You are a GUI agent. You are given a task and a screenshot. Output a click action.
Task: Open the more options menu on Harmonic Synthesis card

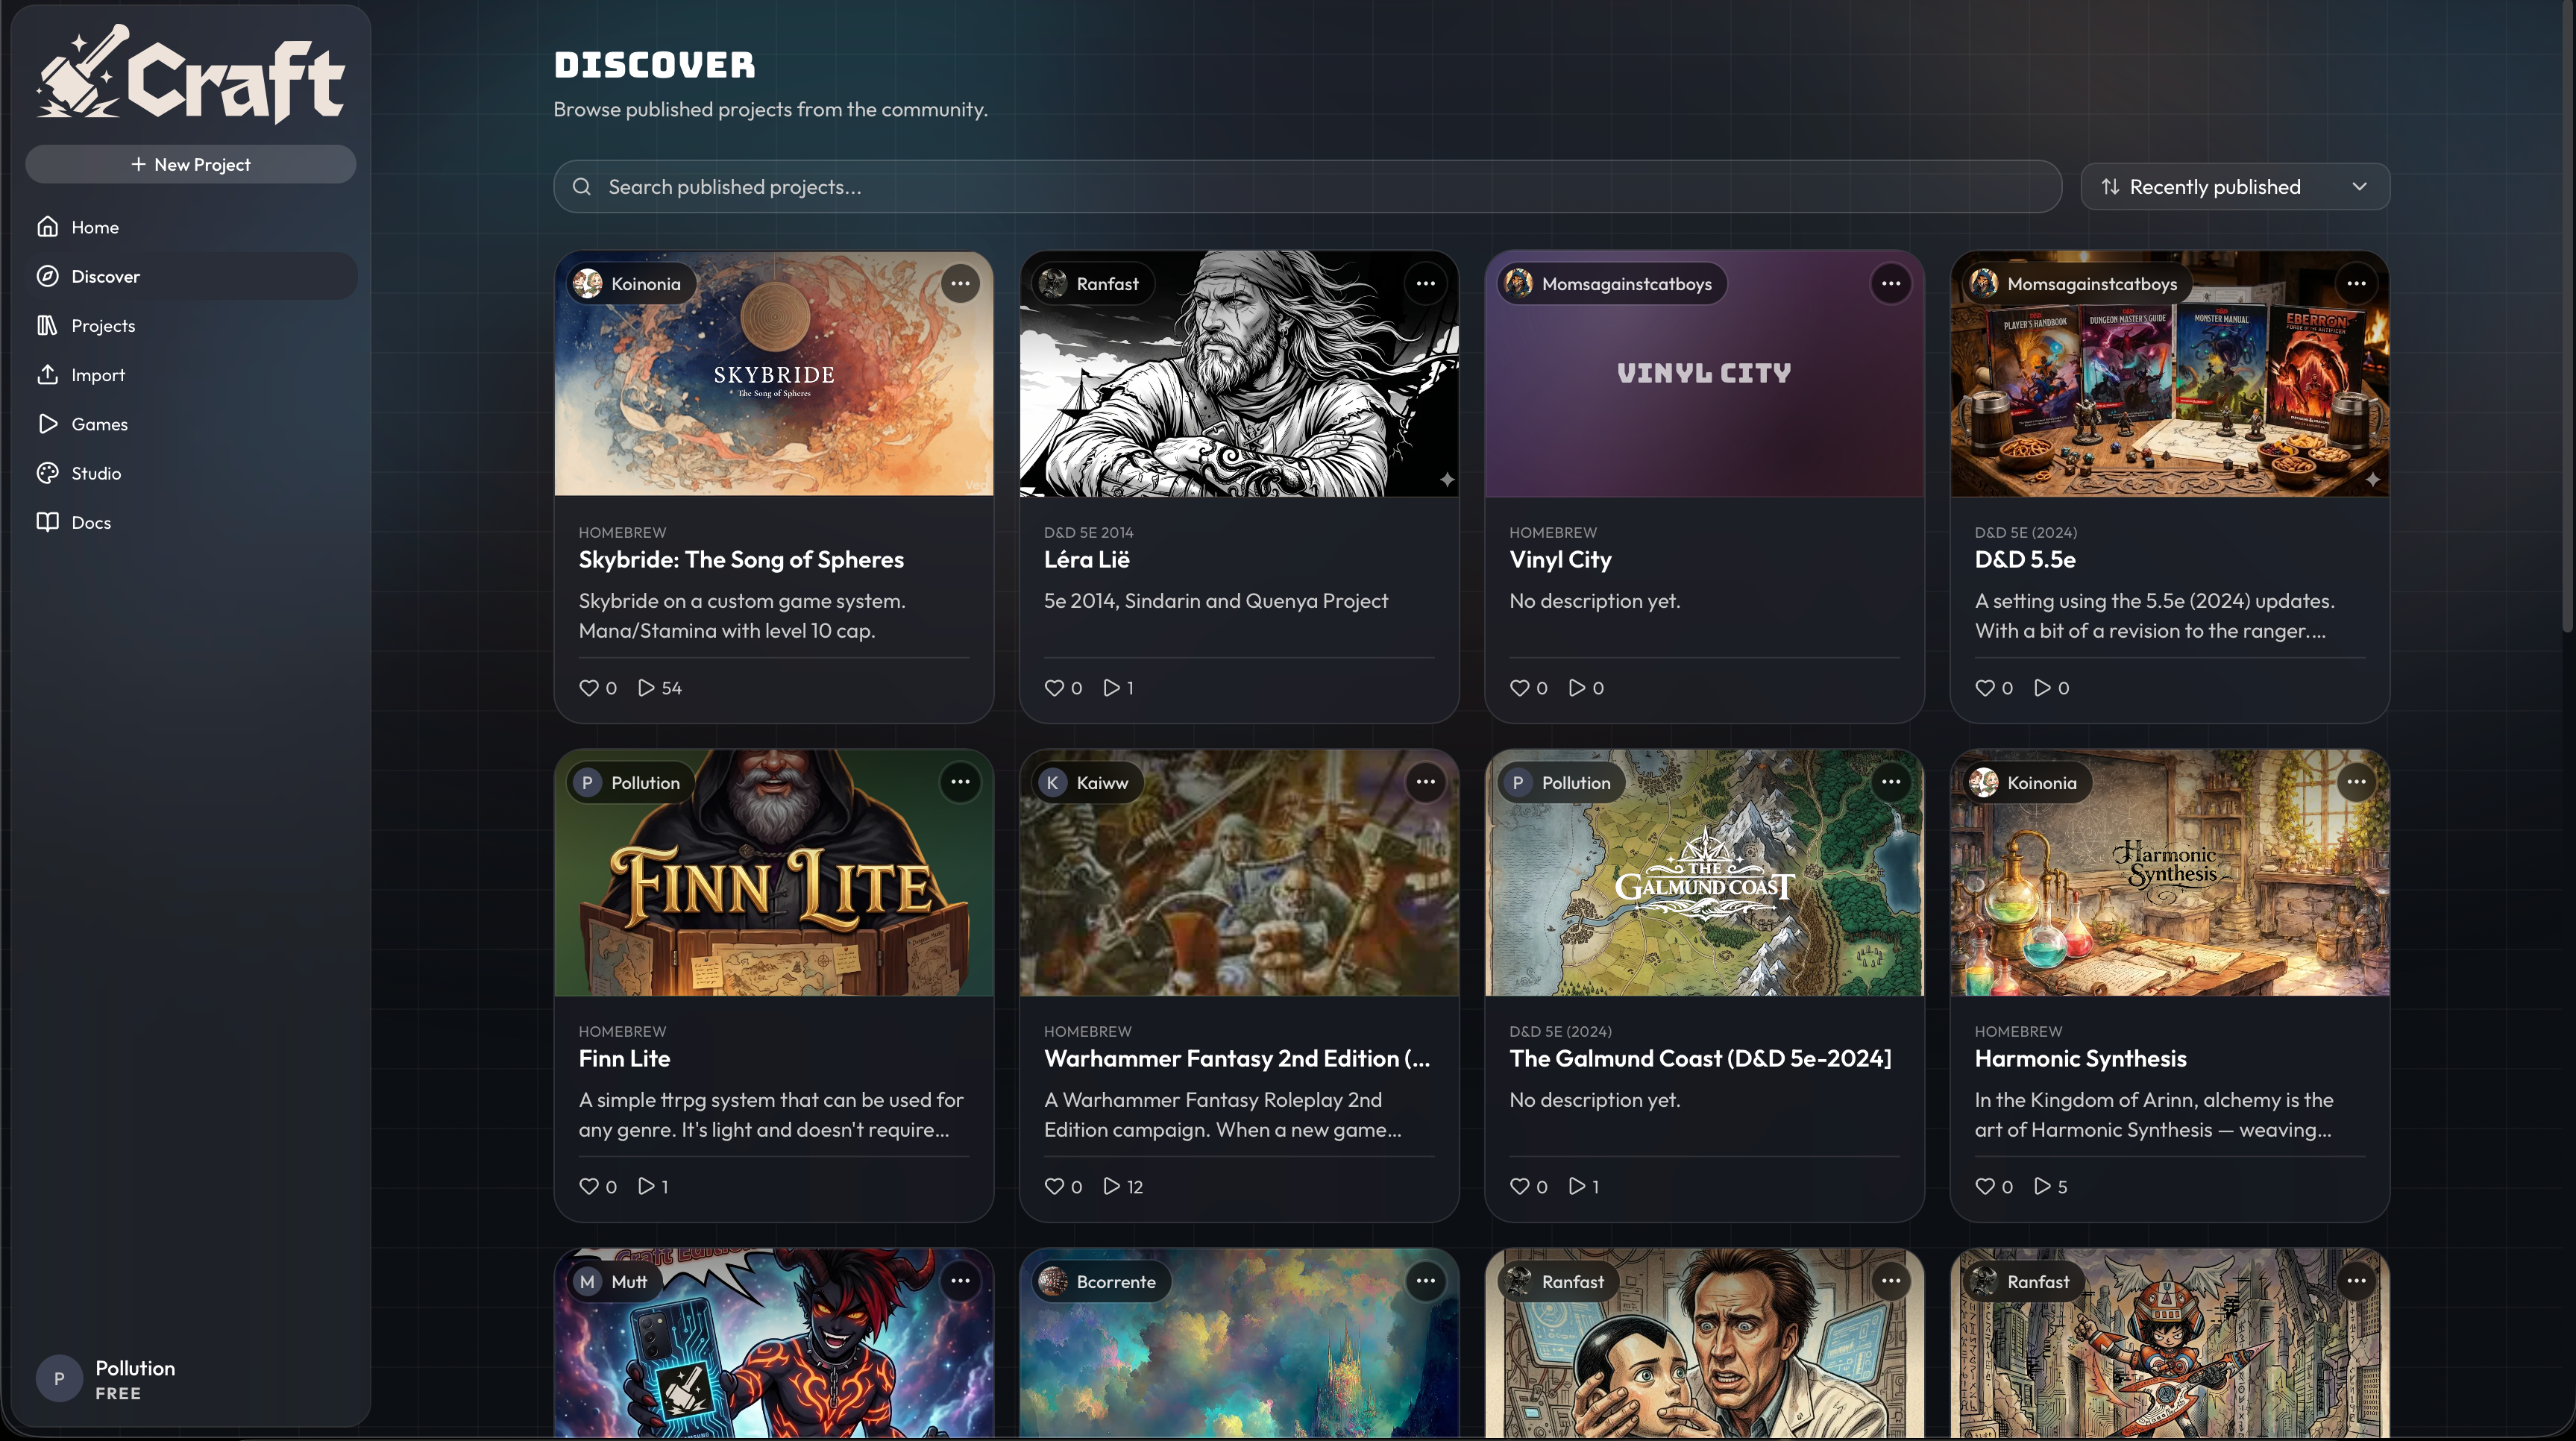tap(2356, 782)
